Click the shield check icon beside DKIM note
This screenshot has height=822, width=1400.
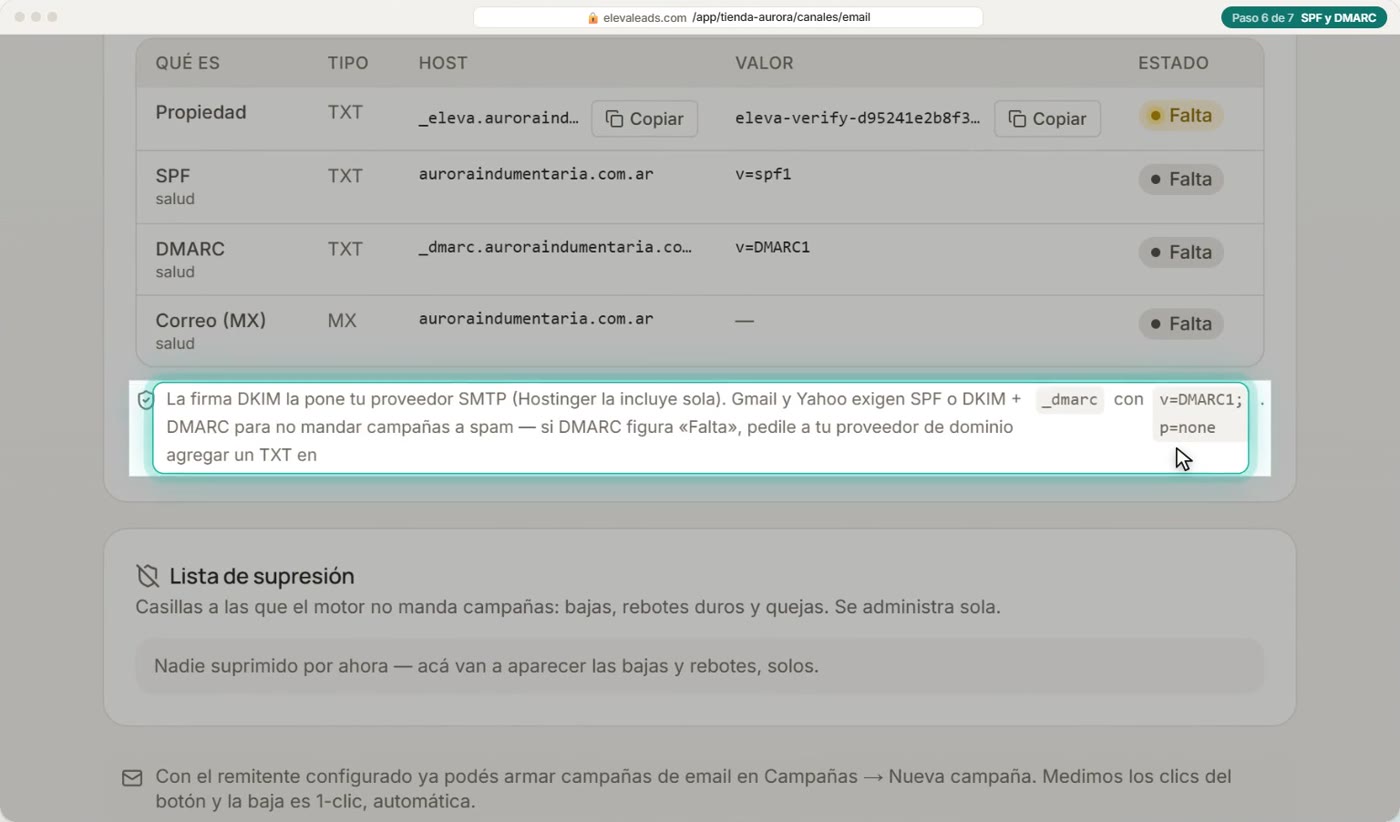click(x=146, y=400)
